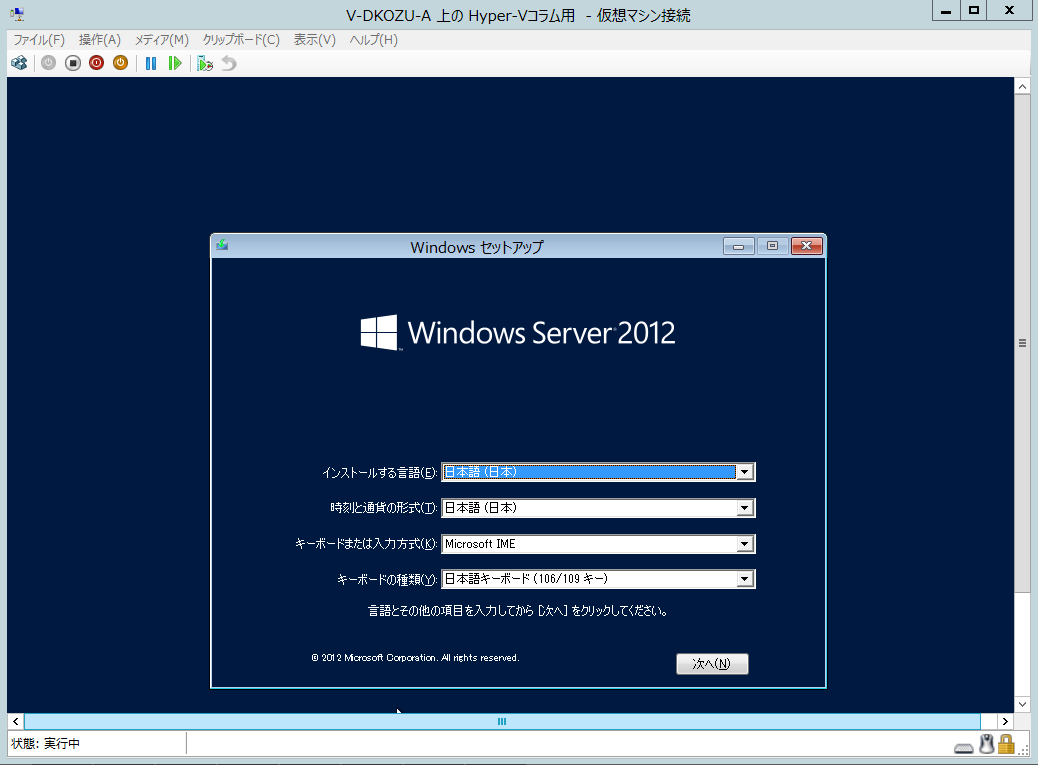Click the orange Save state icon
The image size is (1038, 765).
click(x=120, y=63)
